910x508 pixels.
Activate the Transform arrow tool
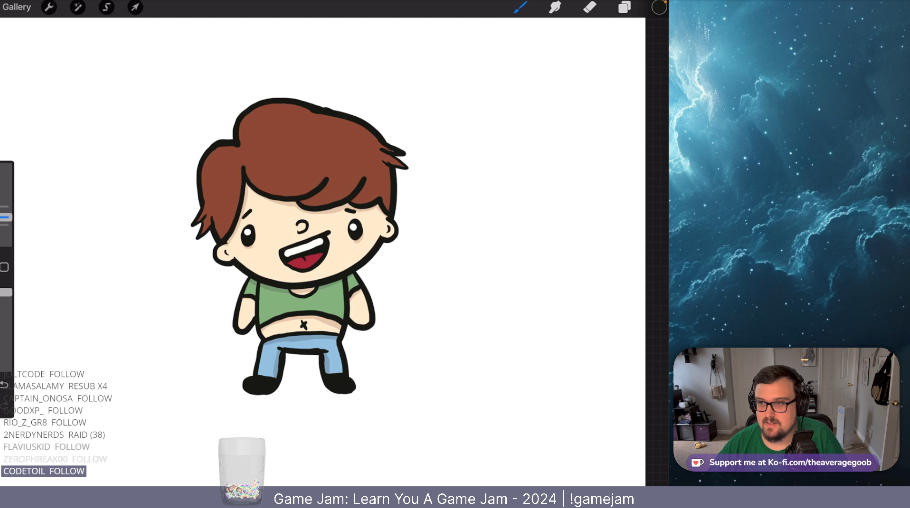[135, 7]
